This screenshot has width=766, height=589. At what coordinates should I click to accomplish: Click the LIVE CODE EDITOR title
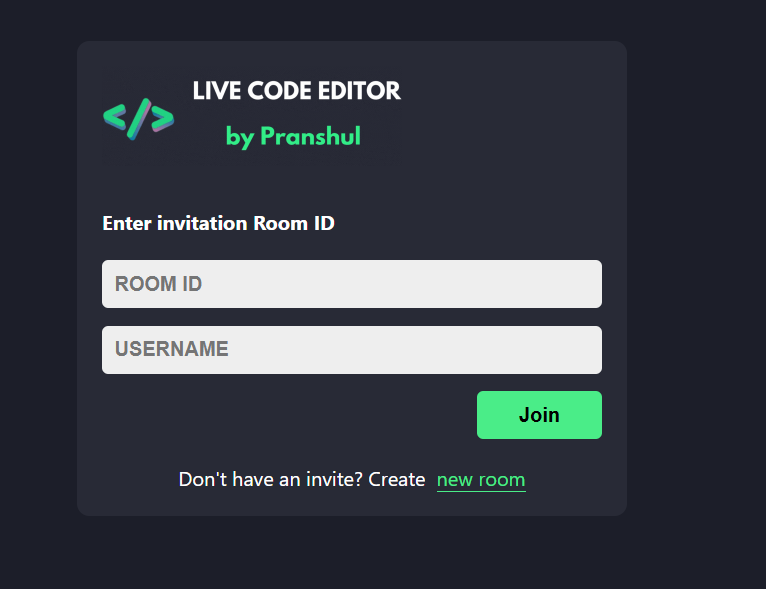coord(297,91)
